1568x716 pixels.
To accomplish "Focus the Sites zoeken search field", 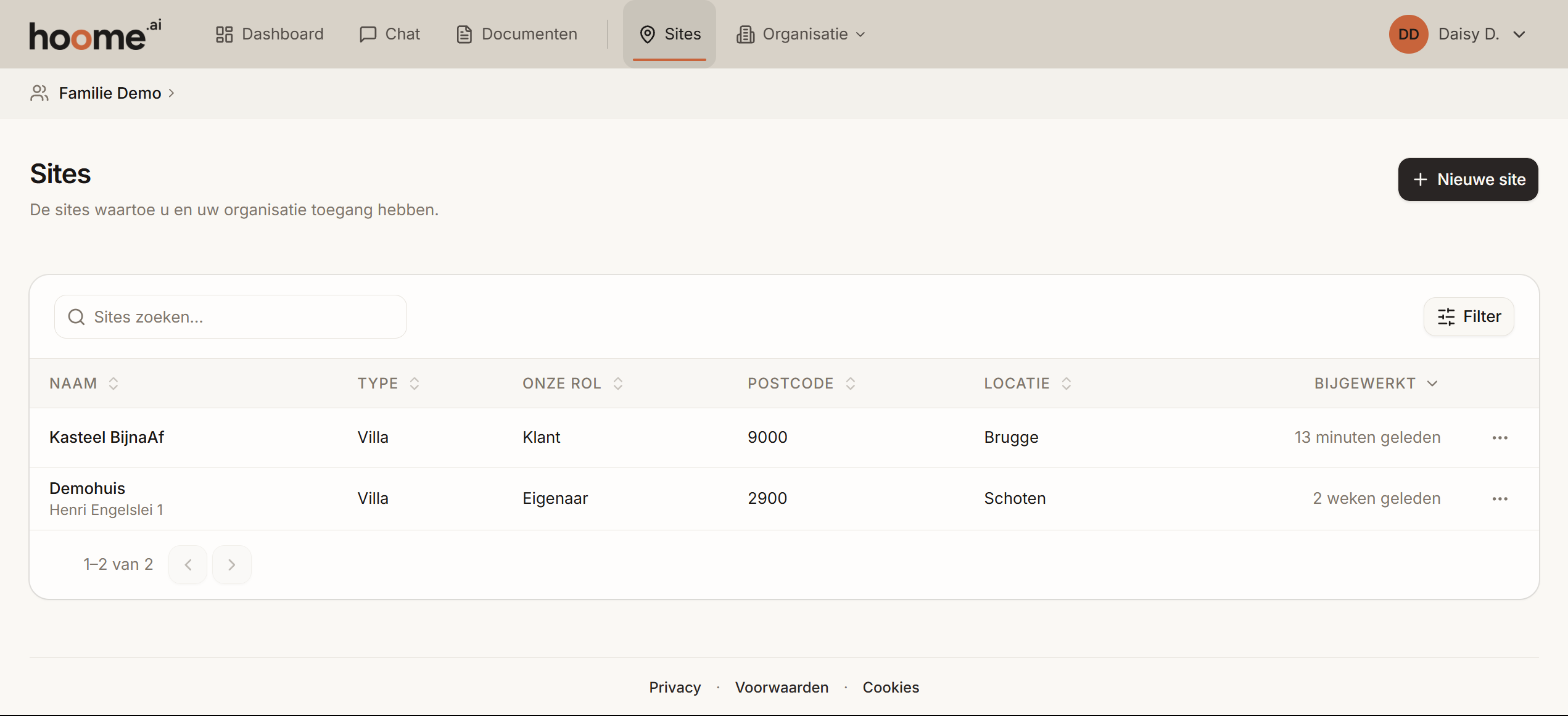I will (x=230, y=317).
